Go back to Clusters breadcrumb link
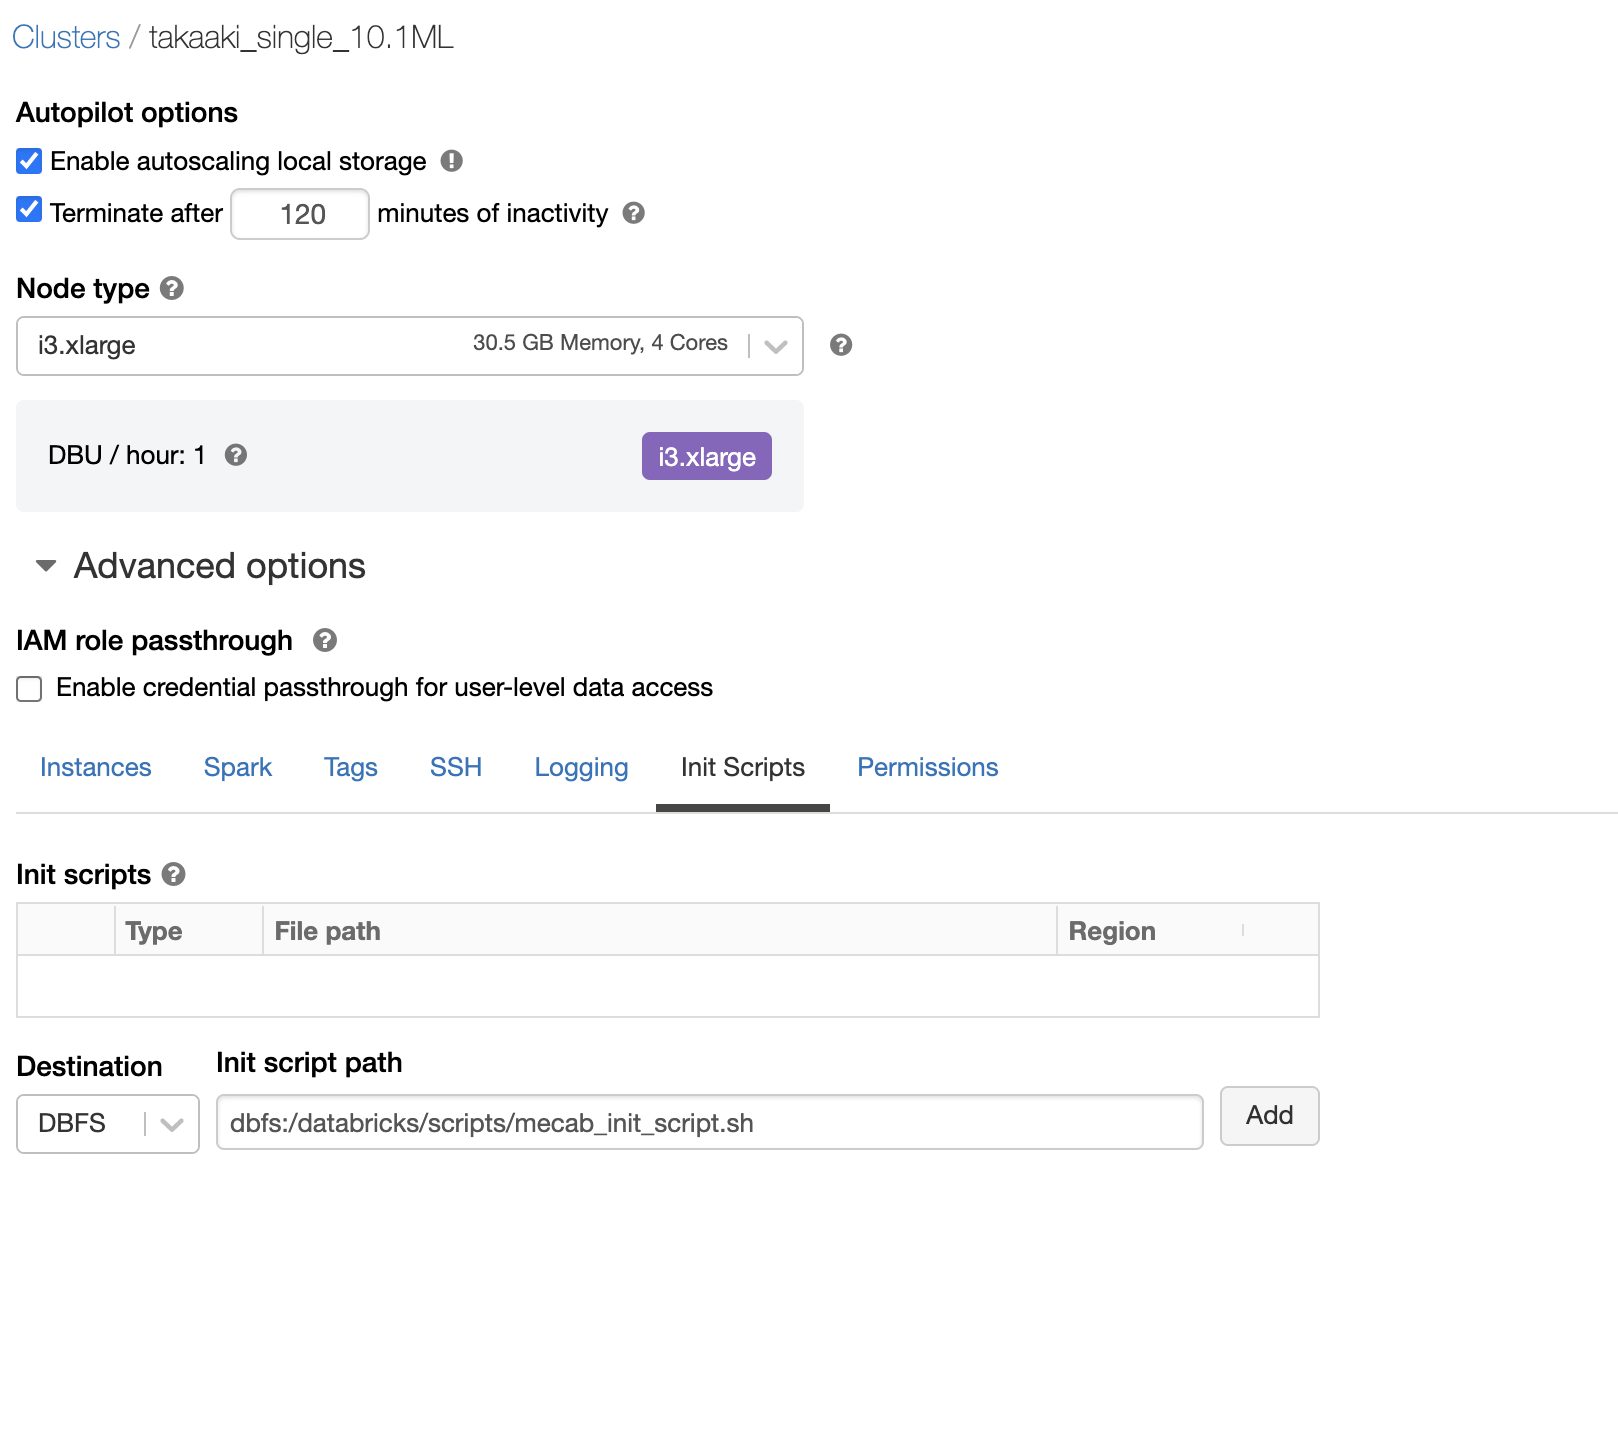Image resolution: width=1618 pixels, height=1444 pixels. point(66,38)
